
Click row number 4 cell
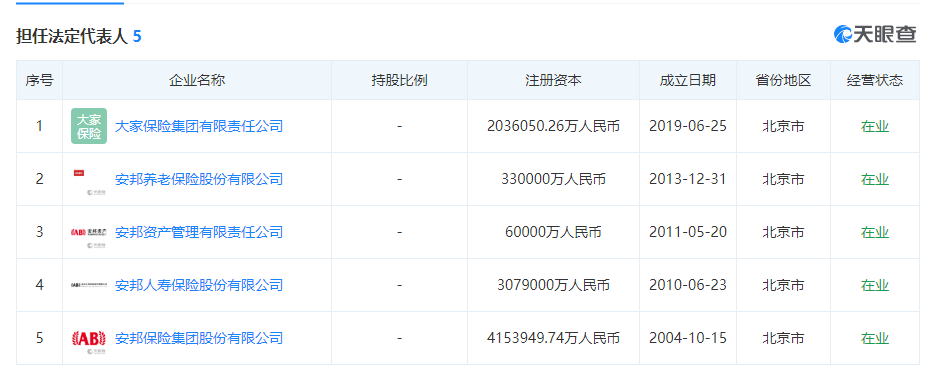(x=39, y=286)
